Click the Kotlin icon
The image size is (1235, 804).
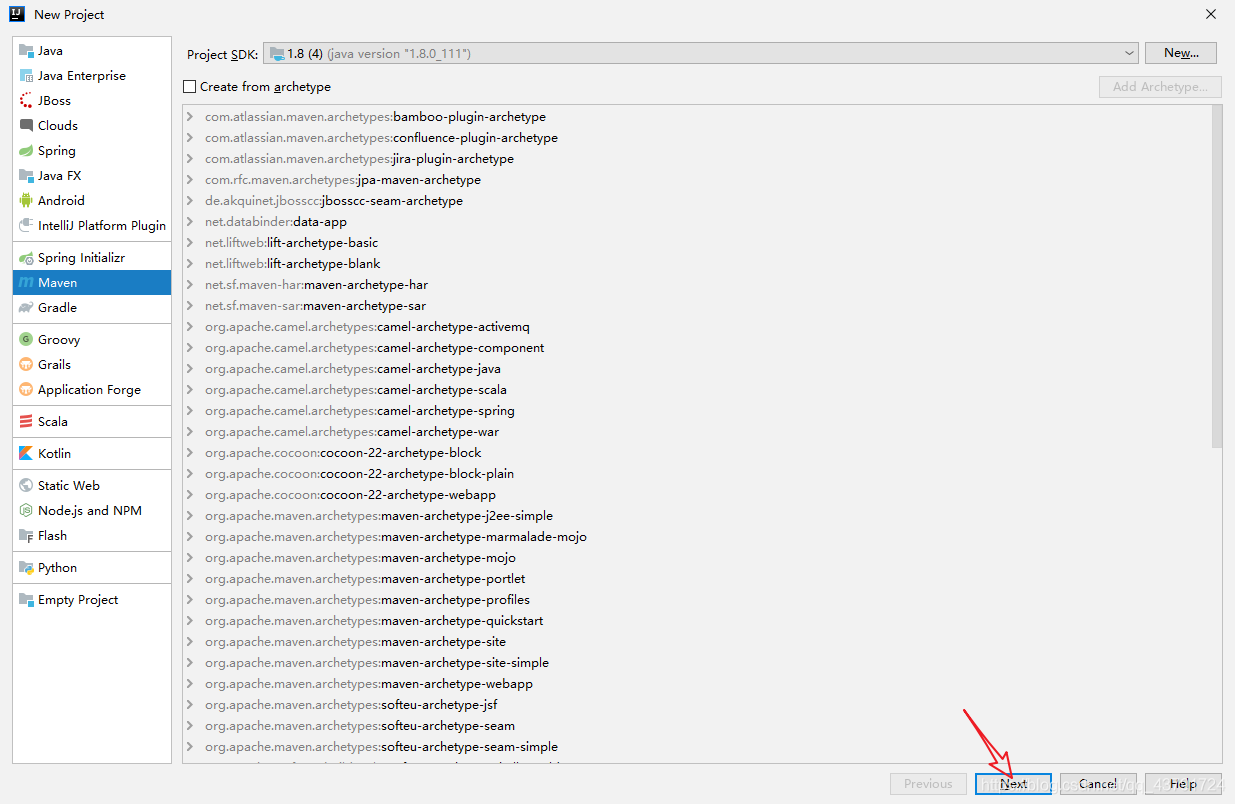[x=26, y=454]
